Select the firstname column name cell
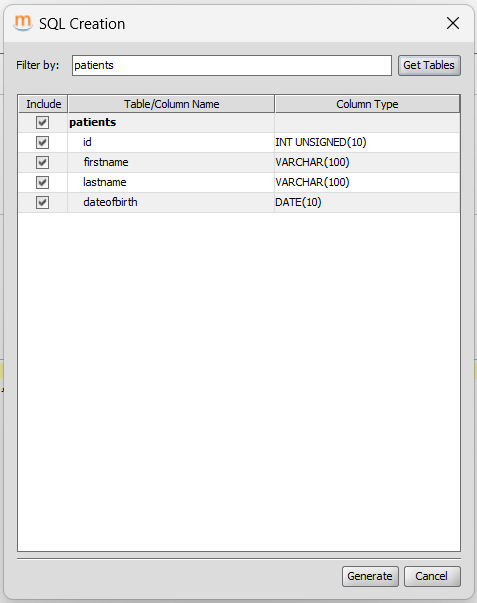The height and width of the screenshot is (603, 477). 171,163
